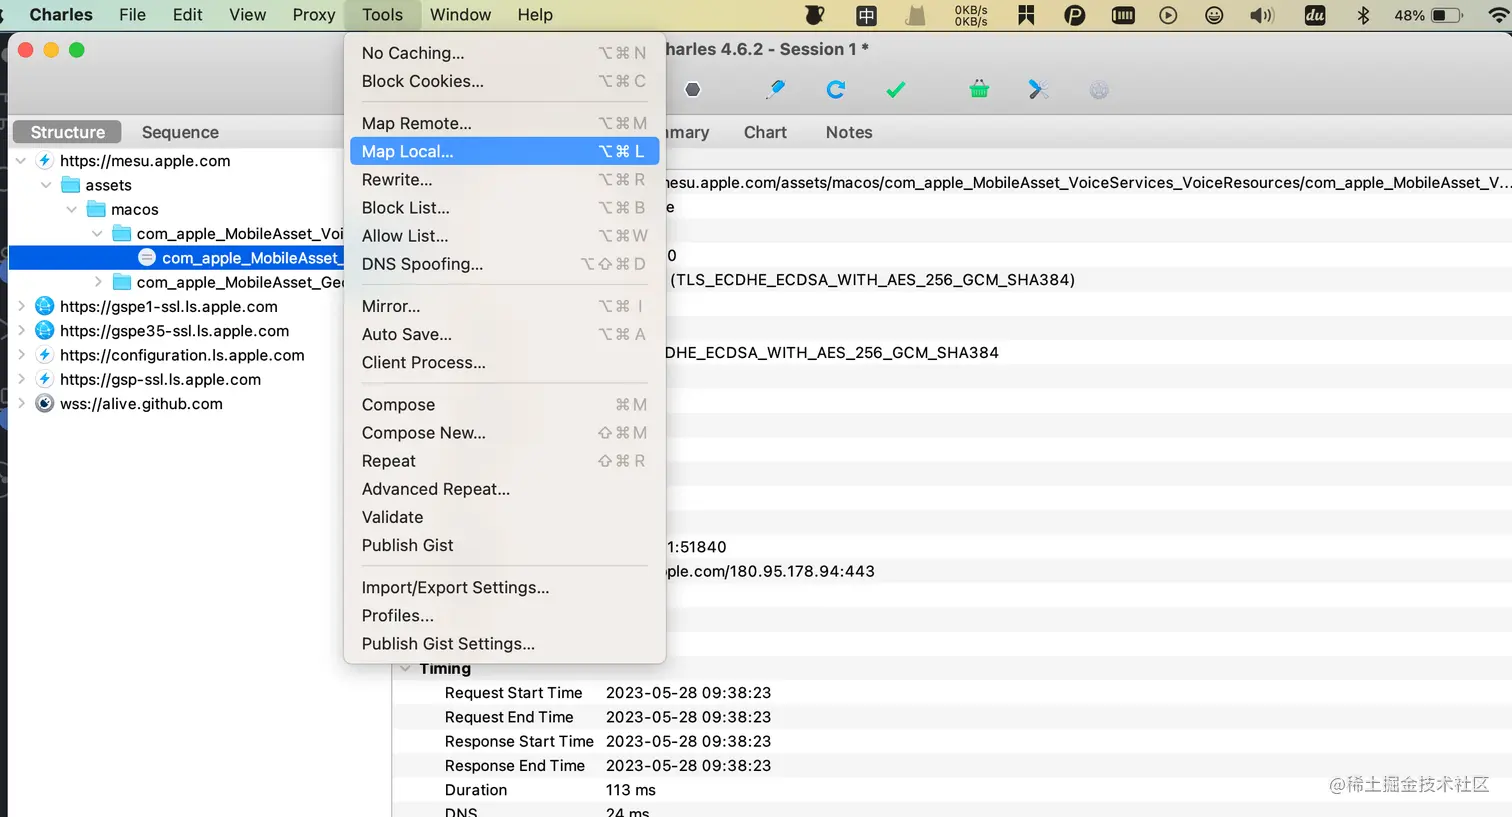This screenshot has height=817, width=1512.
Task: Switch to the Structure tab
Action: [x=68, y=132]
